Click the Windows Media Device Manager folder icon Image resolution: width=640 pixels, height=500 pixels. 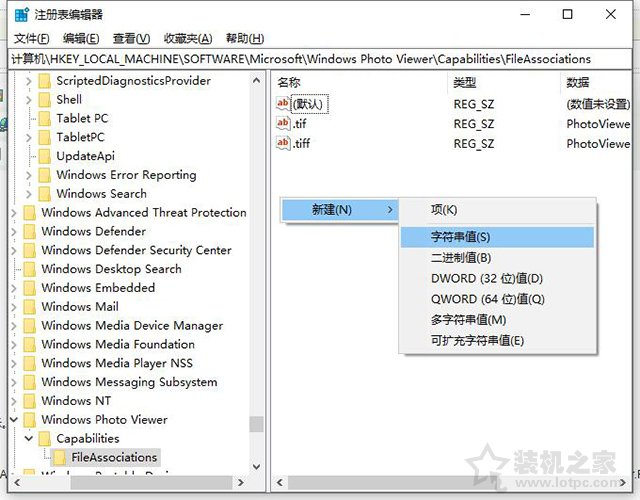coord(29,325)
